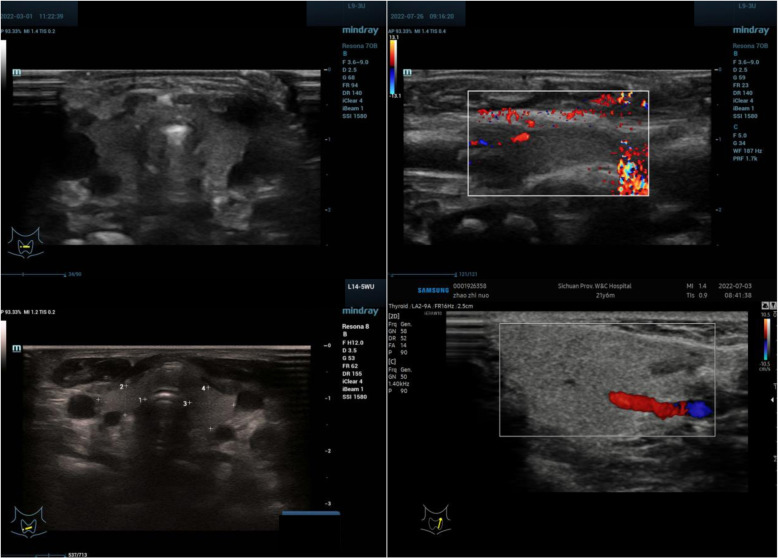Click the 'FA 14' value in the Samsung panel
Viewport: 778px width, 558px height.
(397, 345)
